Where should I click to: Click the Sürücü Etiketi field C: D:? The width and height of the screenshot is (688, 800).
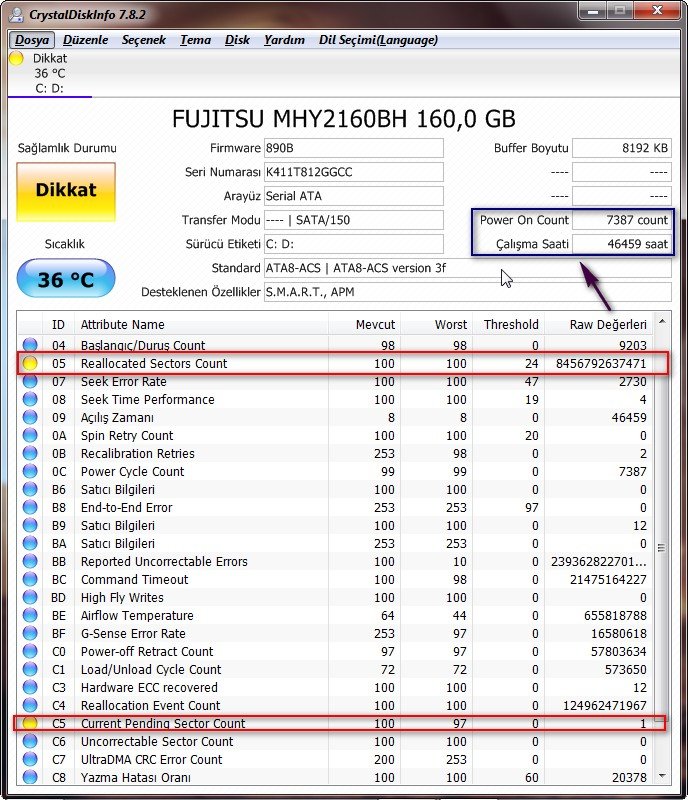coord(353,244)
